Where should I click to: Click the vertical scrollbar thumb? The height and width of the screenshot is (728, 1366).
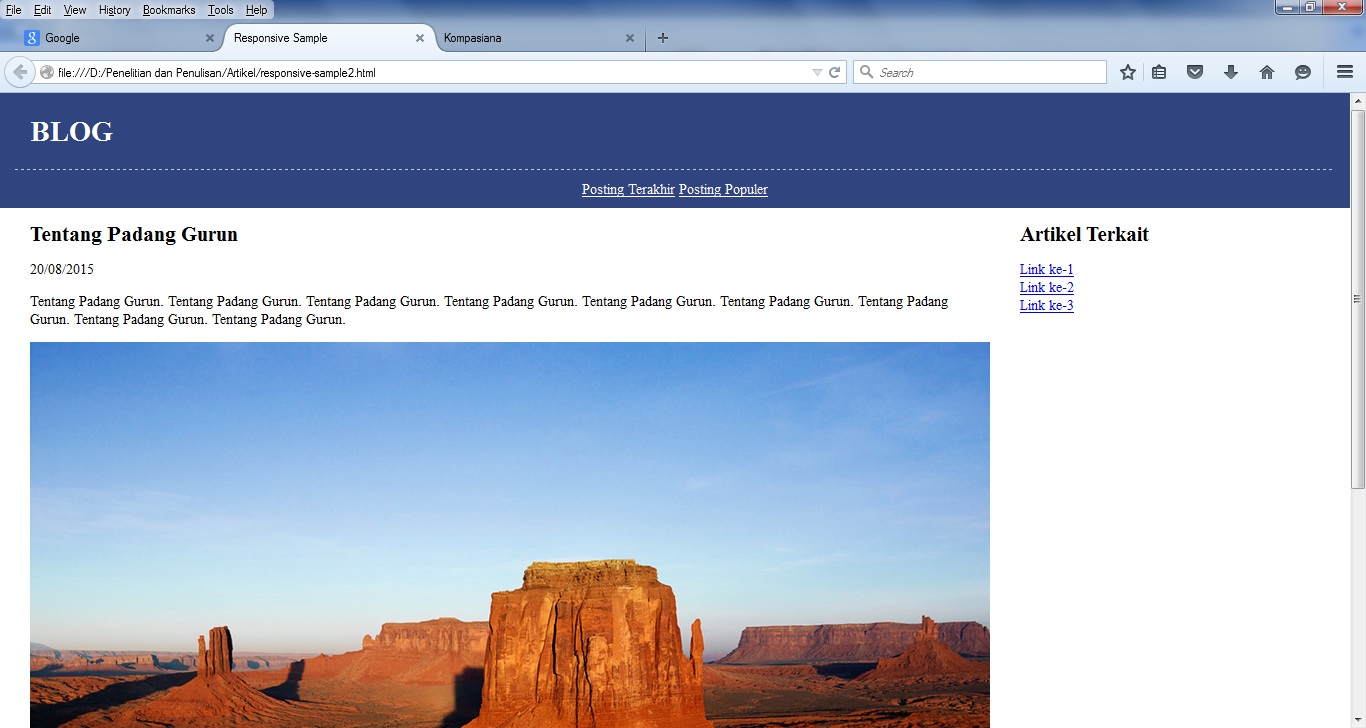pyautogui.click(x=1358, y=298)
